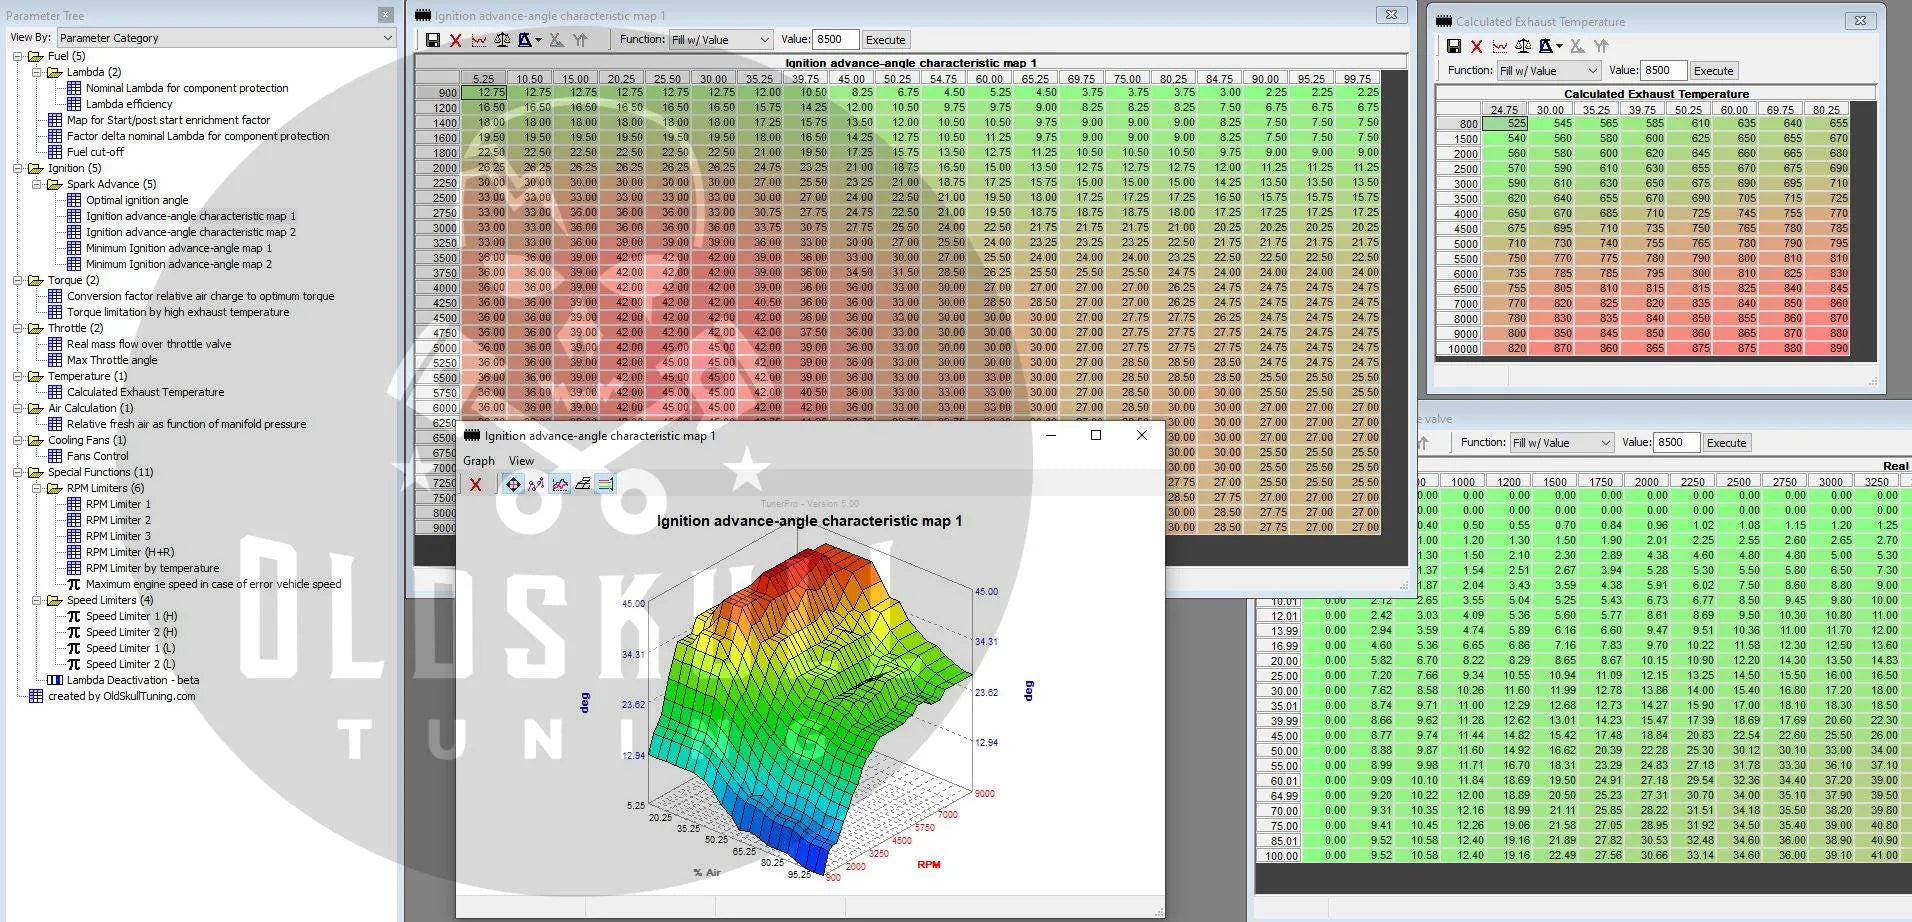Toggle the colored lines legend button in the graph toolbar
This screenshot has width=1912, height=922.
(605, 485)
